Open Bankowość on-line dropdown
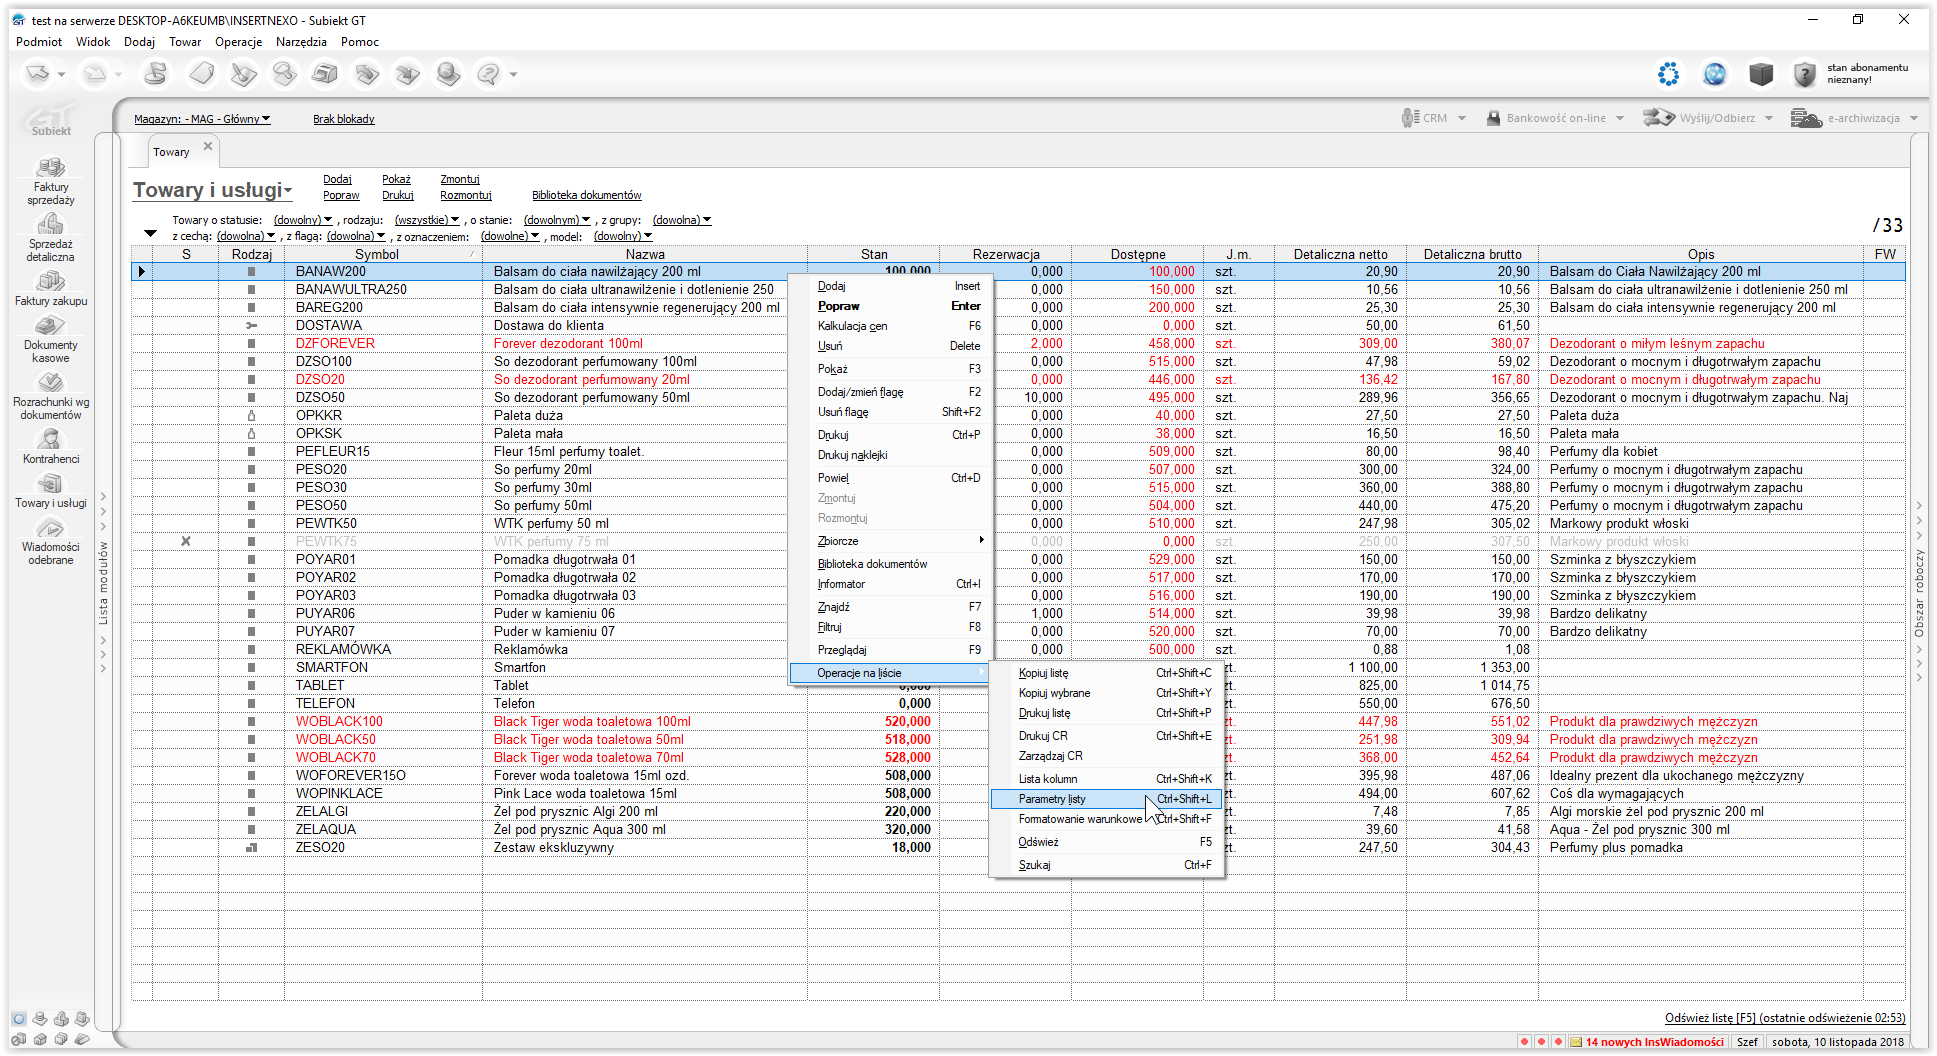The image size is (1937, 1056). 1555,118
